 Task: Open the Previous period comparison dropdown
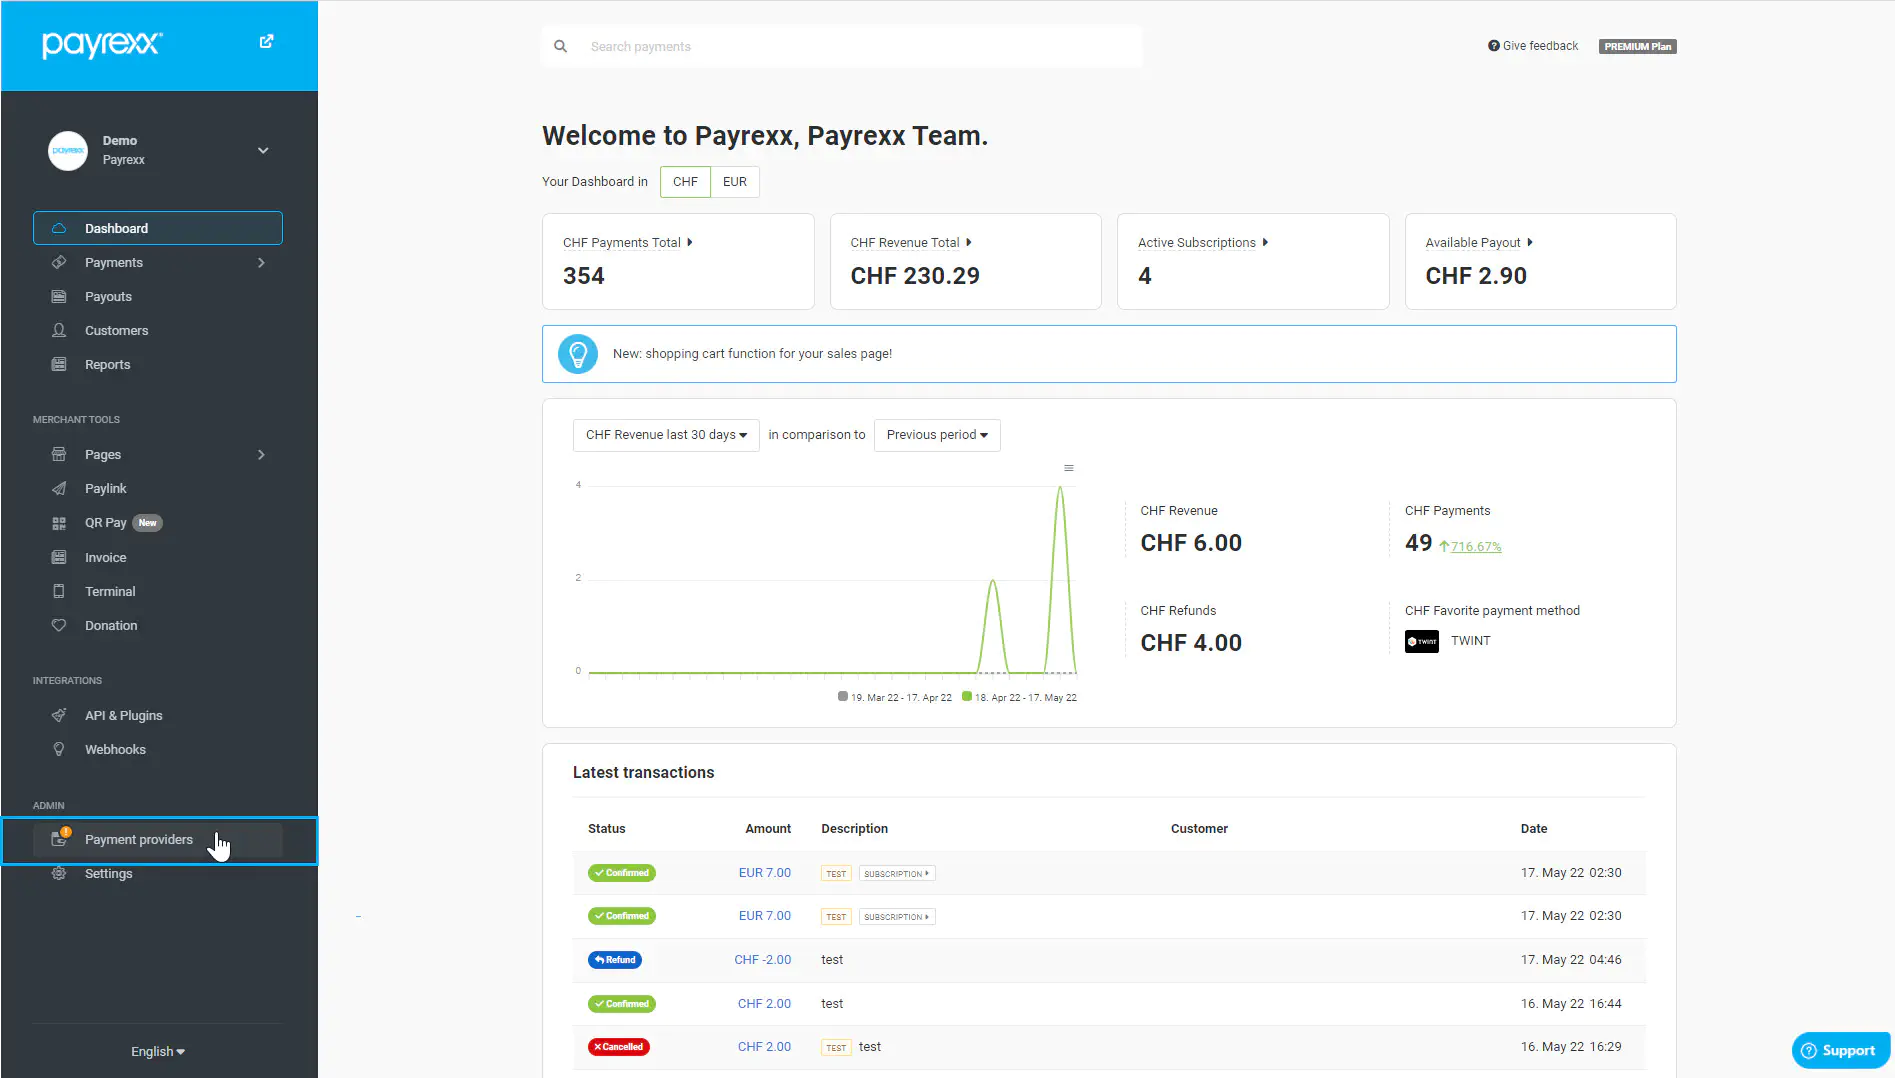click(936, 435)
